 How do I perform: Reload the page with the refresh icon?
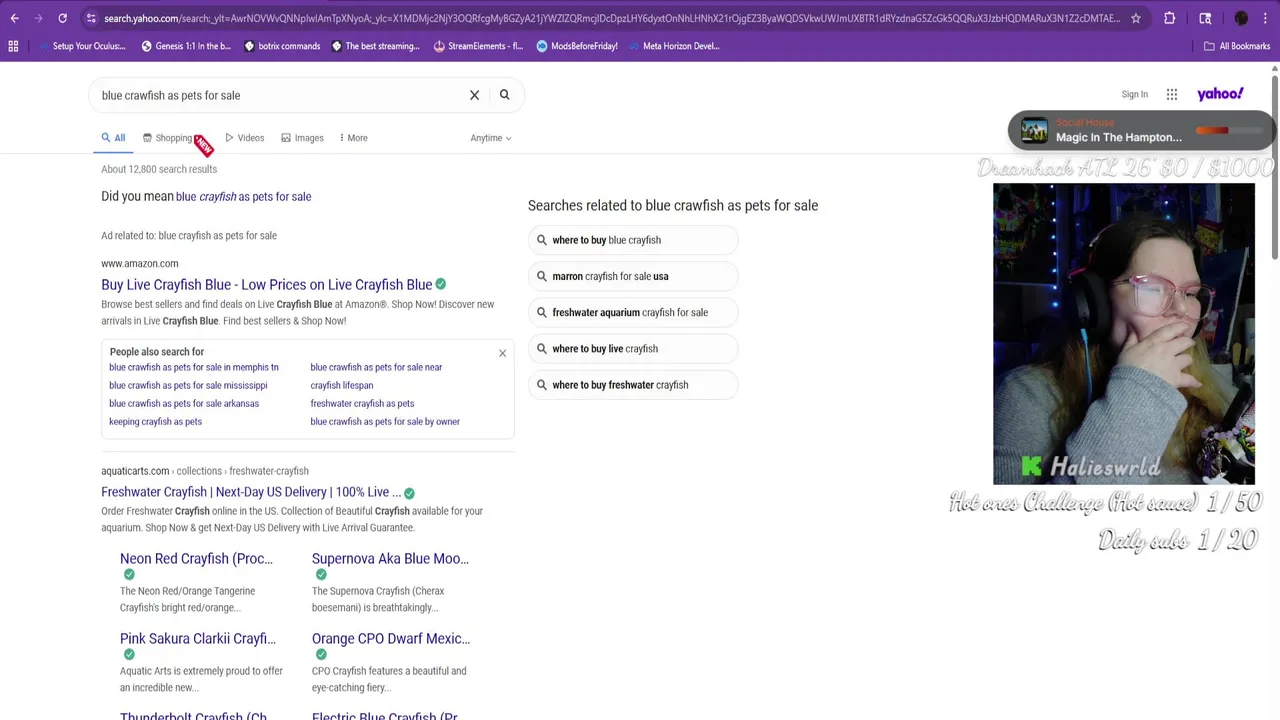pyautogui.click(x=62, y=18)
